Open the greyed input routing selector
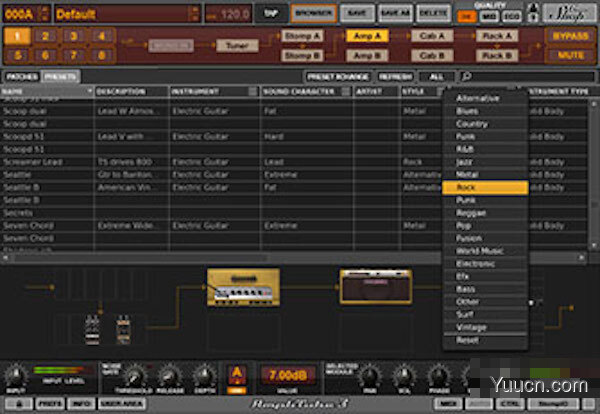This screenshot has height=414, width=600. pyautogui.click(x=171, y=46)
